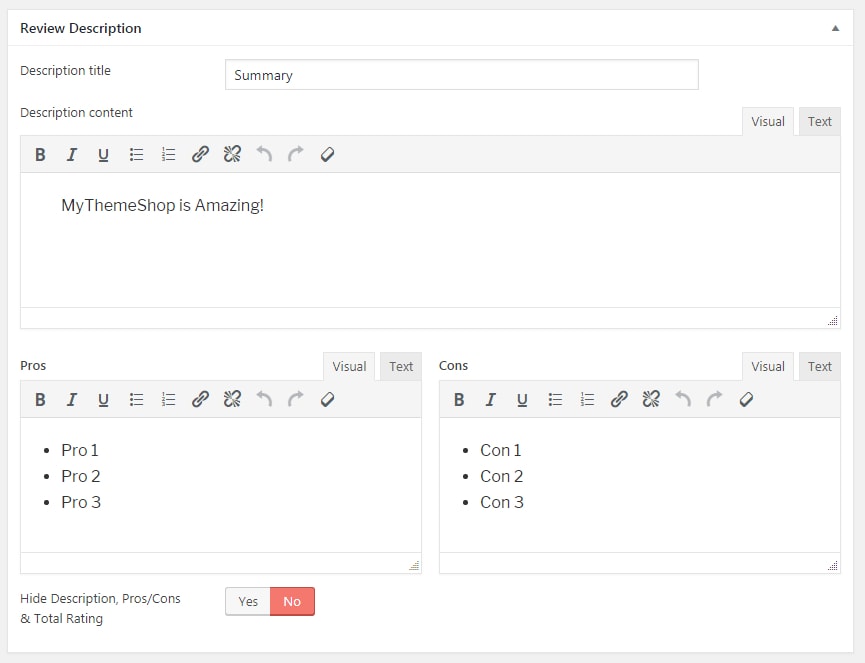The height and width of the screenshot is (663, 865).
Task: Redo icon in Pros toolbar
Action: (296, 399)
